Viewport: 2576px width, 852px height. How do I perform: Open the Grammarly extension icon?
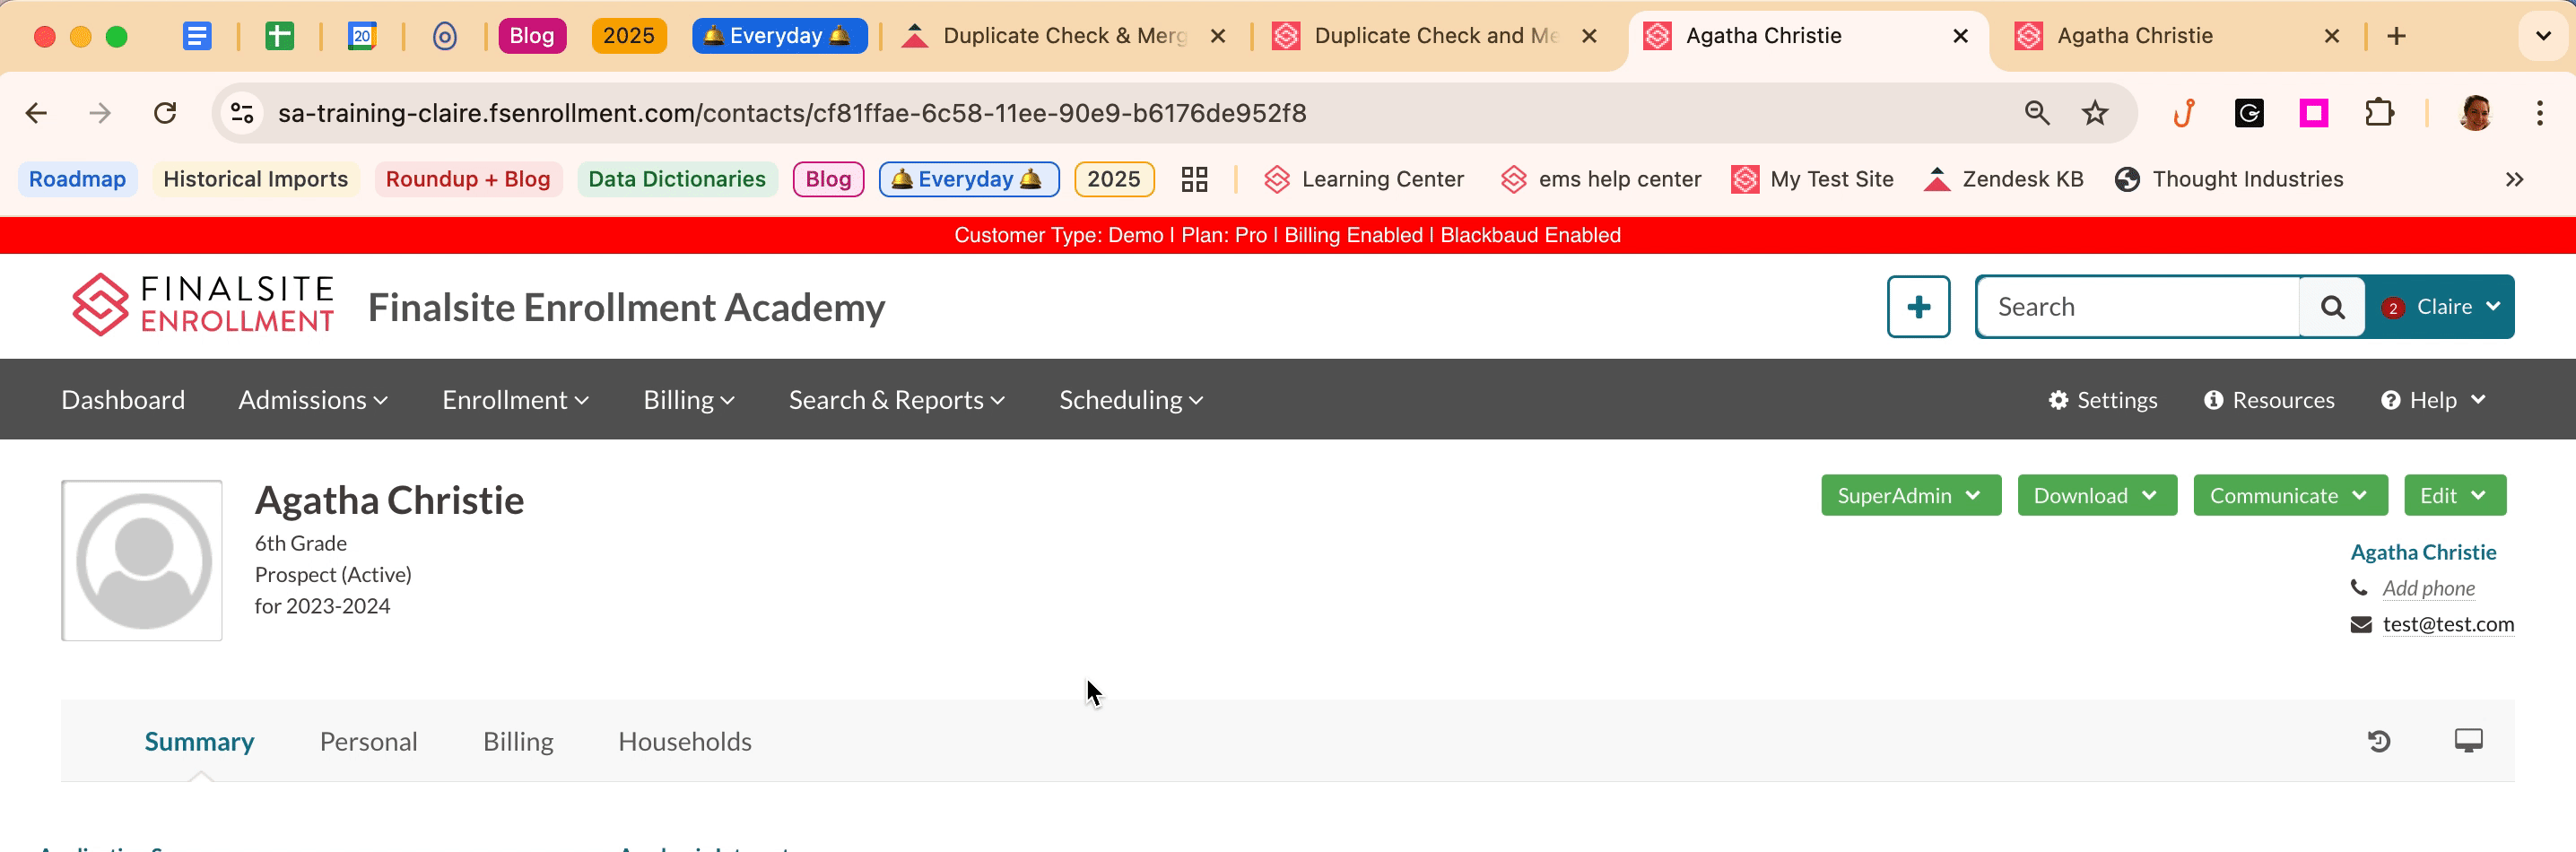tap(2249, 113)
